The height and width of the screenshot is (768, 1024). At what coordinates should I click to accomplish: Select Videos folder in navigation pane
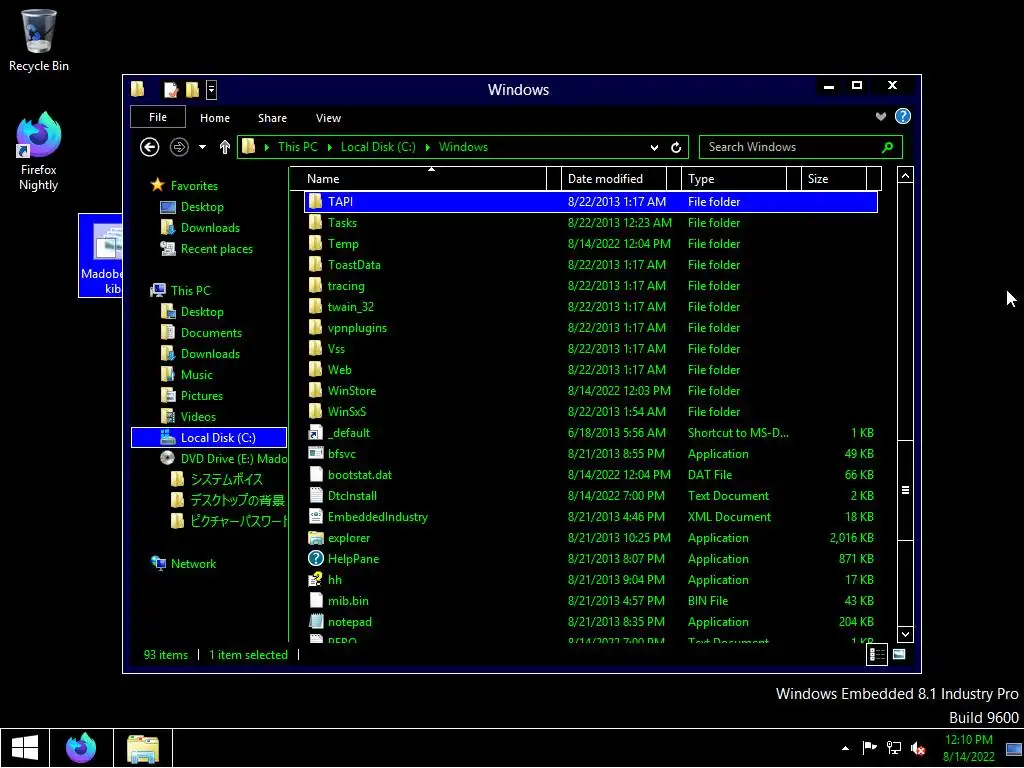[198, 417]
